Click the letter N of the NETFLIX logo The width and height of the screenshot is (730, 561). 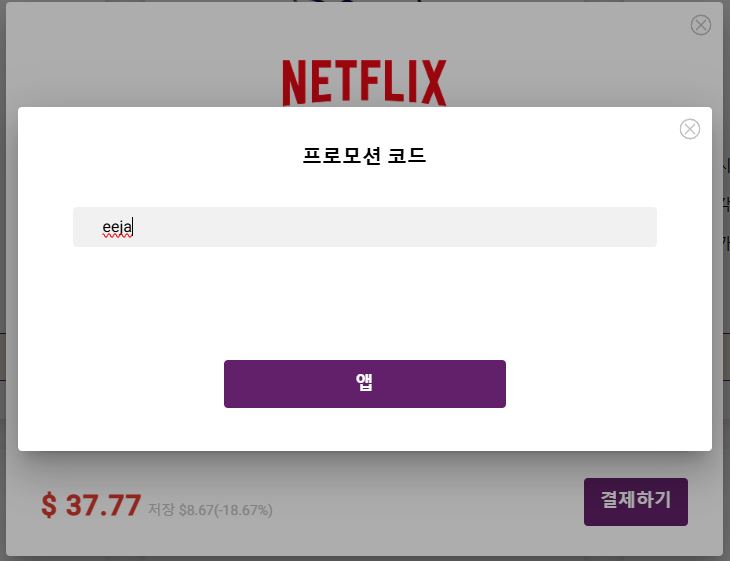294,82
